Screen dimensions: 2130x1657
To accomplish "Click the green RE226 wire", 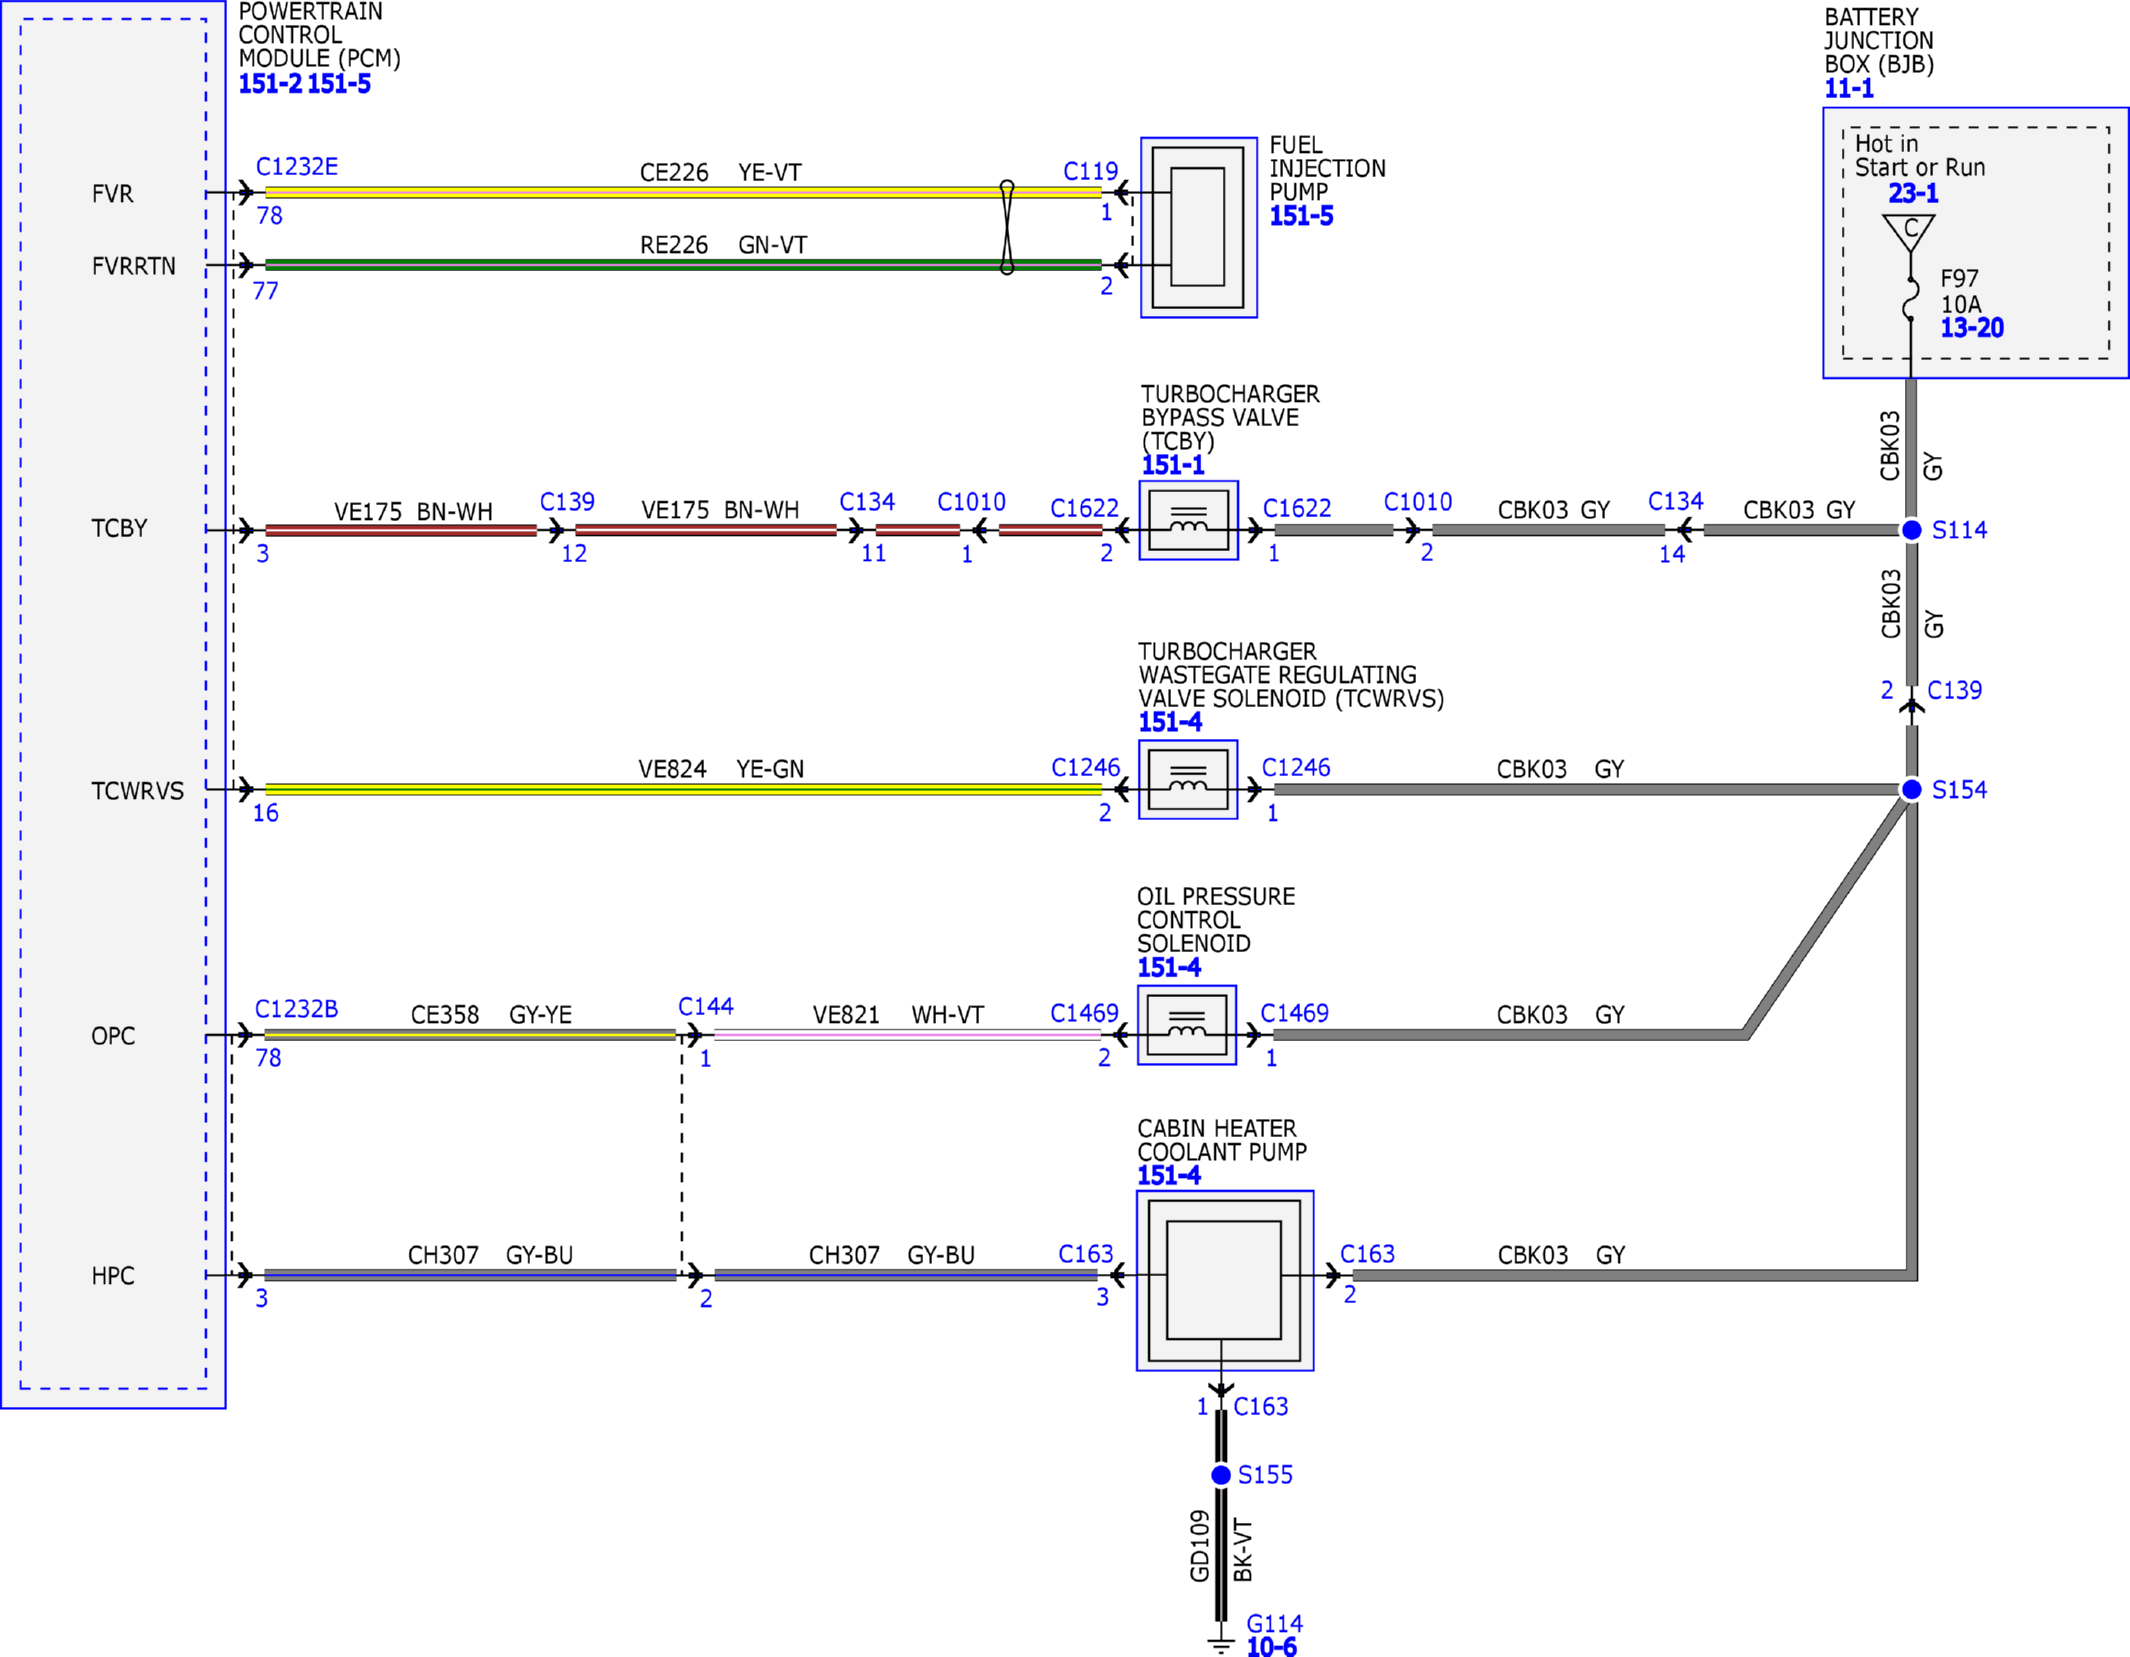I will [683, 265].
